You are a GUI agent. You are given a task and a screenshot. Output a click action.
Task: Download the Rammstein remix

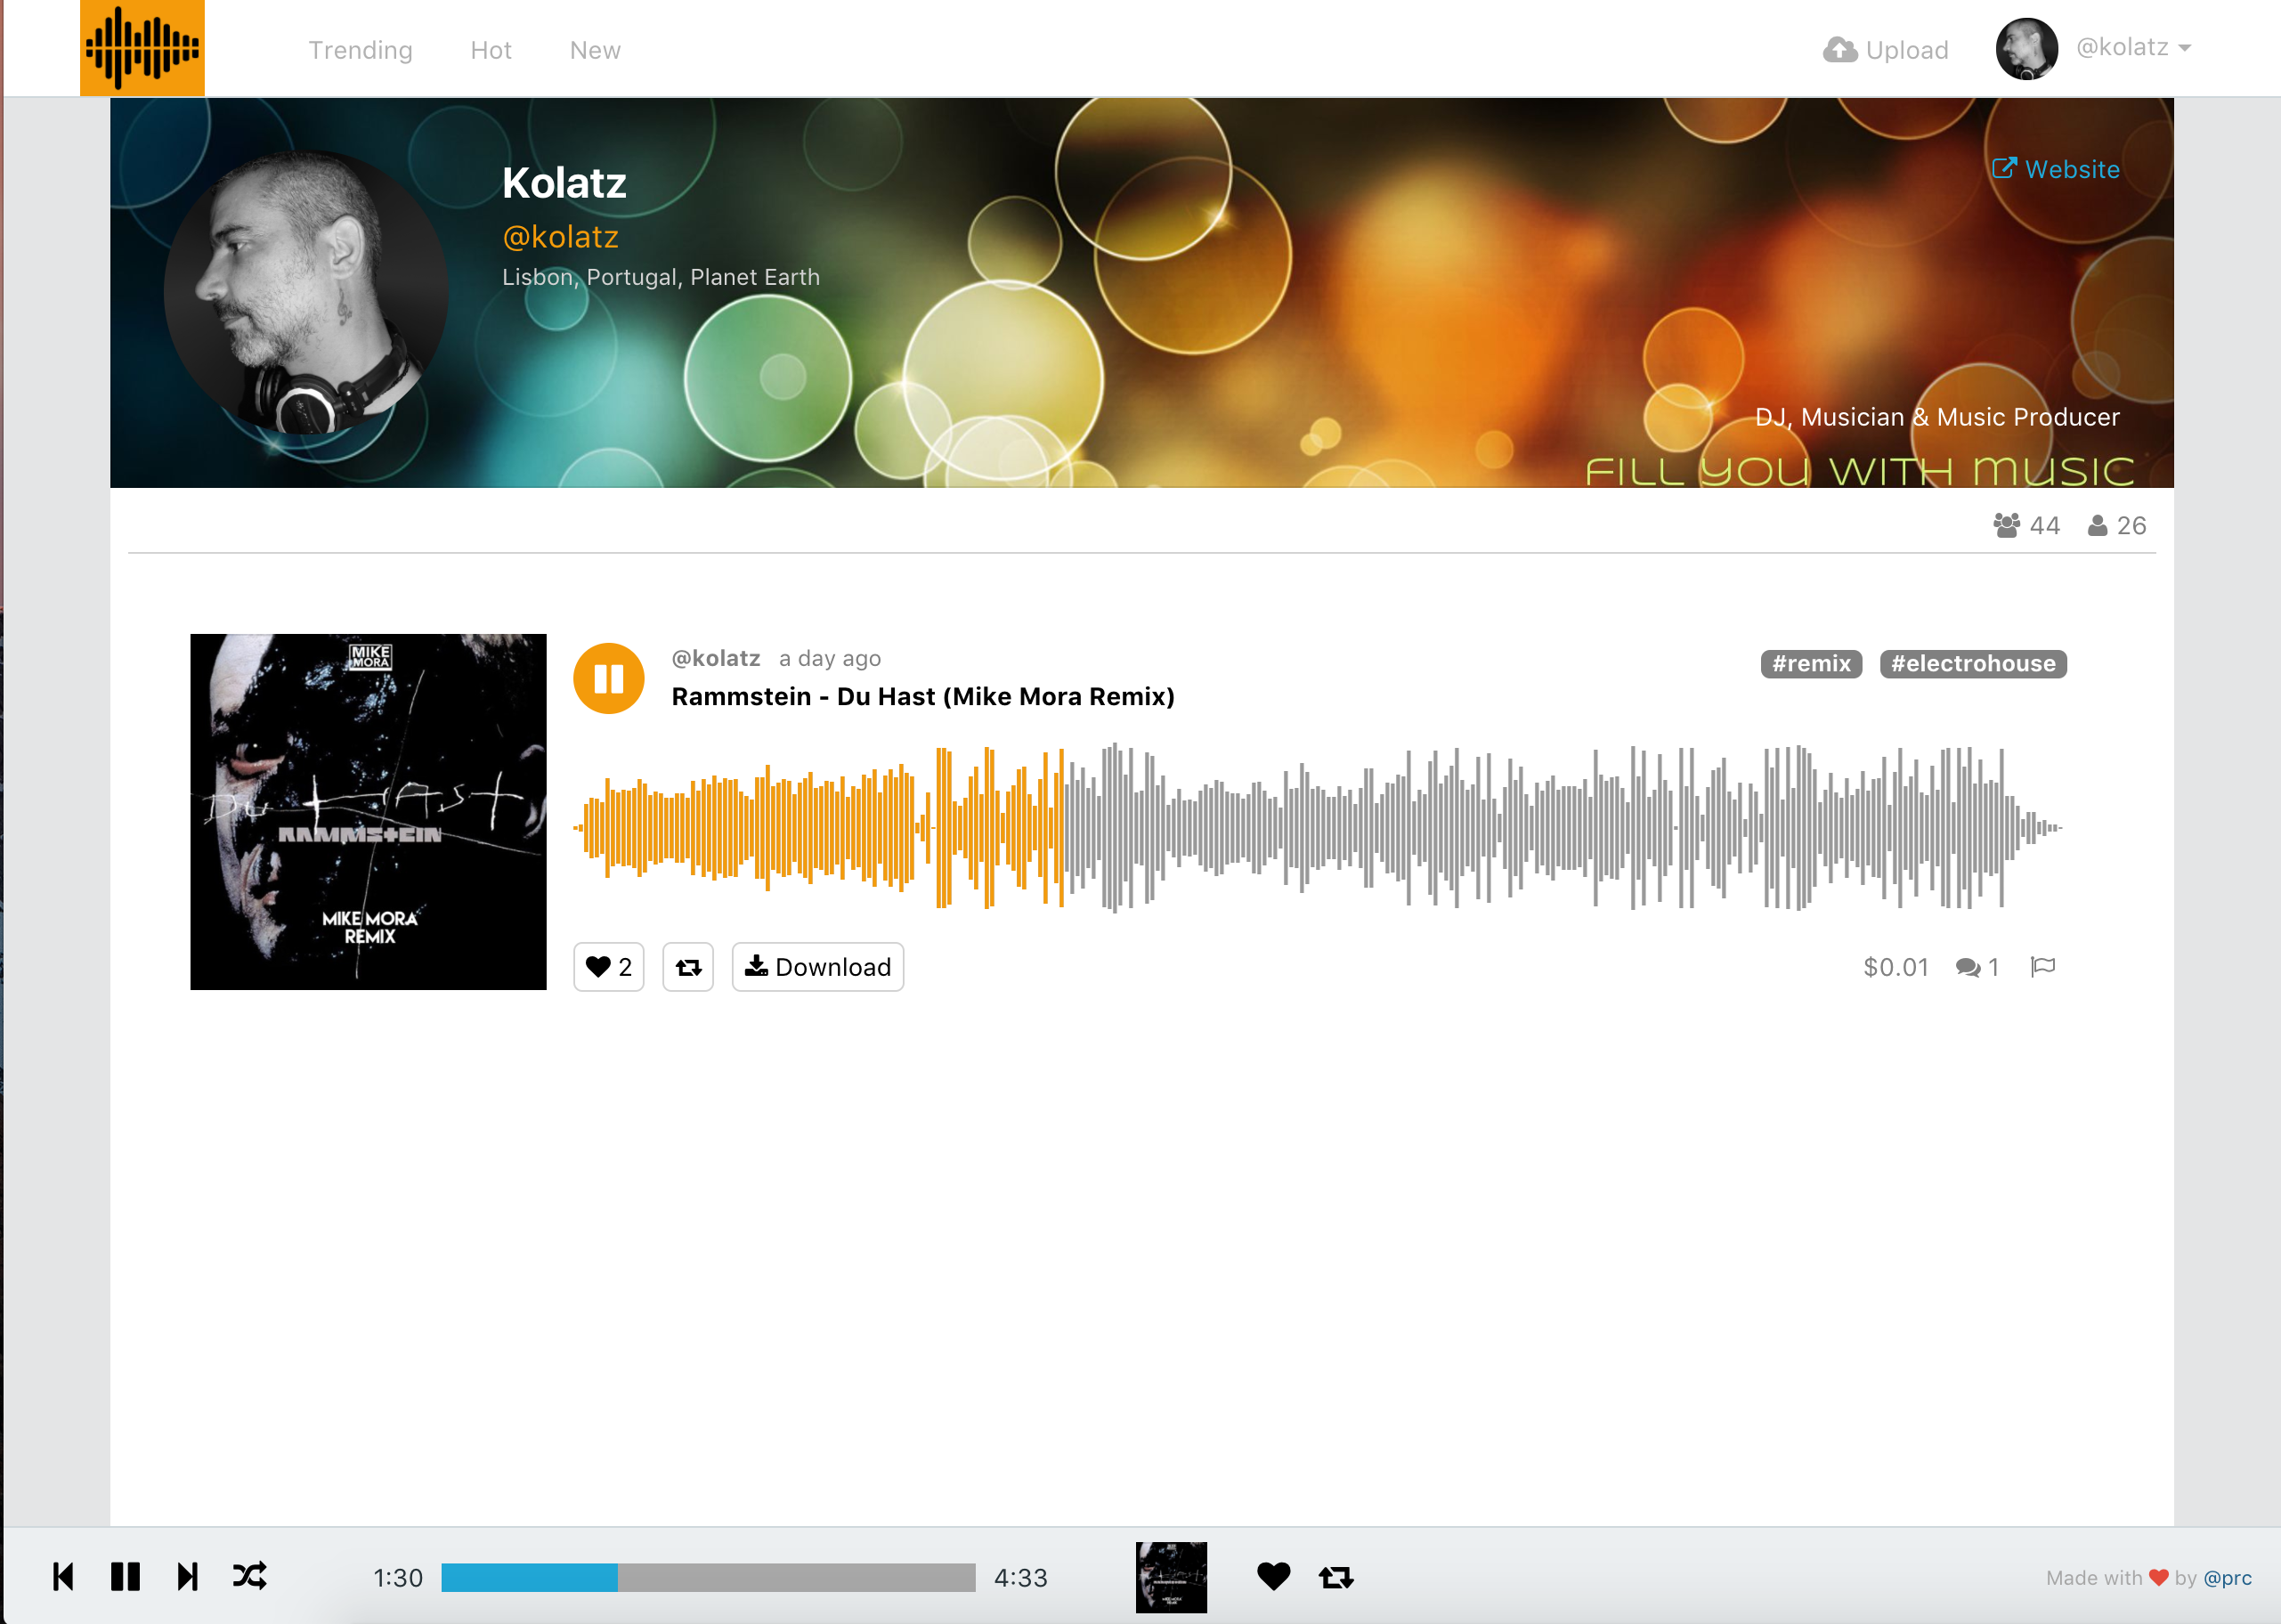pyautogui.click(x=818, y=967)
